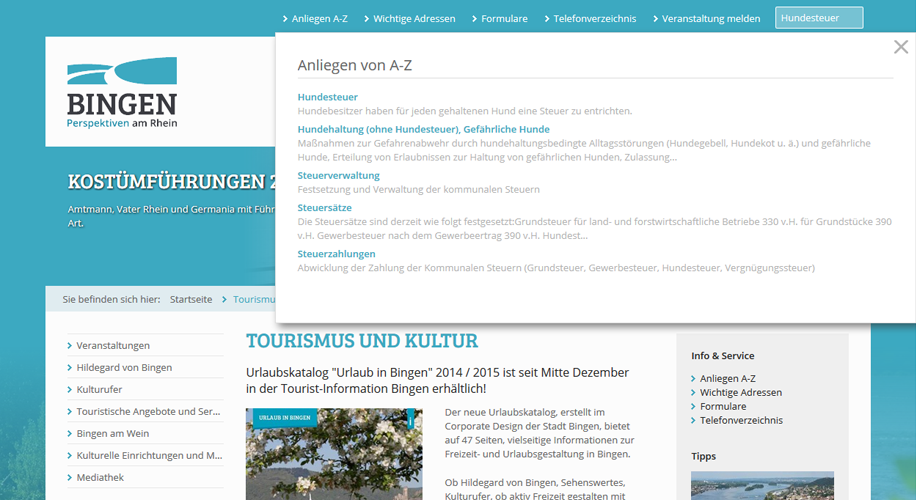Click the search field containing Hundesteuer

819,18
